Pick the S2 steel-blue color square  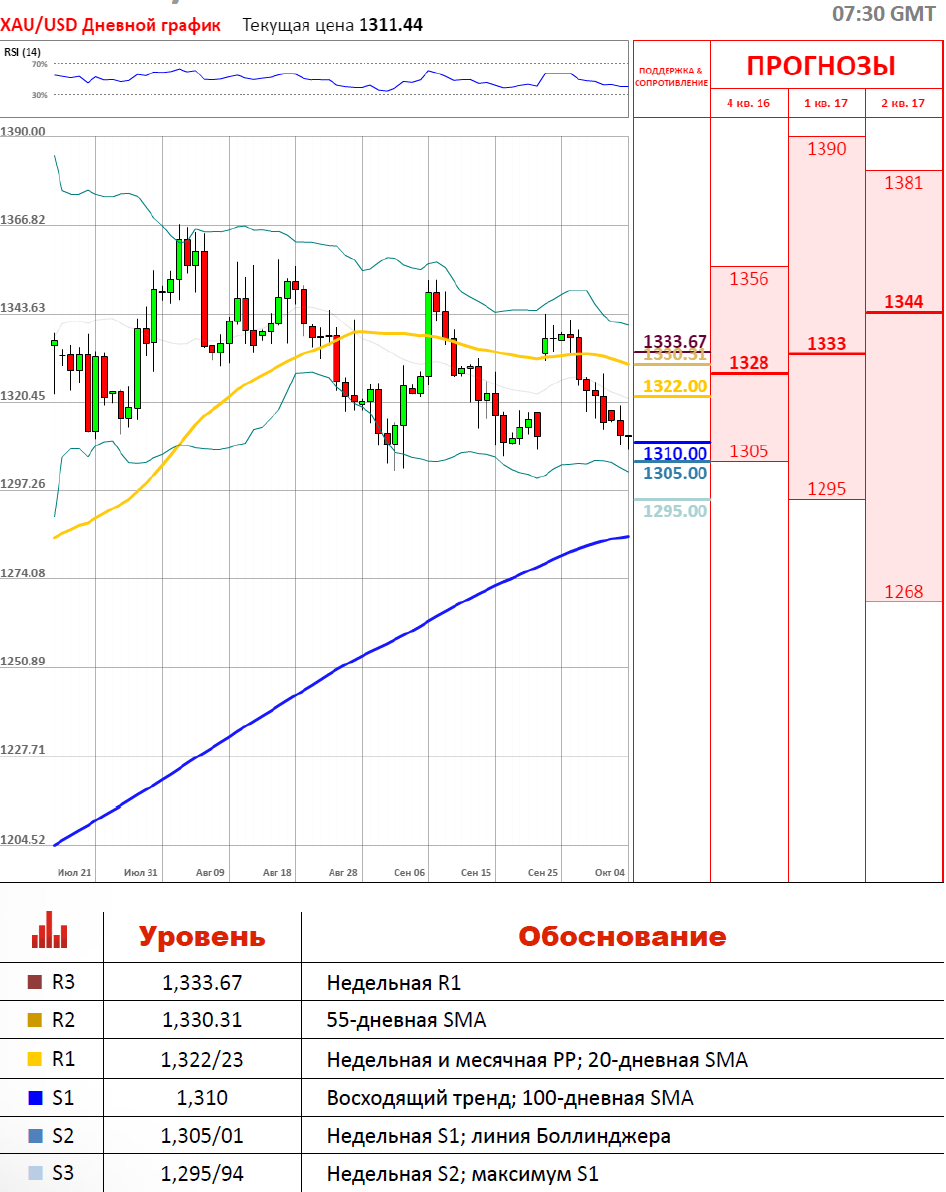click(x=35, y=1136)
